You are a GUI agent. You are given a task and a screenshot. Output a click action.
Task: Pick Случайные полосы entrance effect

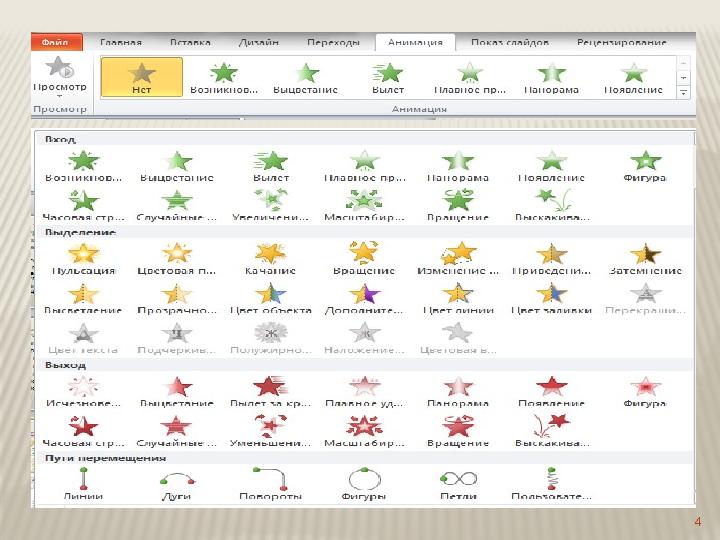click(x=177, y=206)
